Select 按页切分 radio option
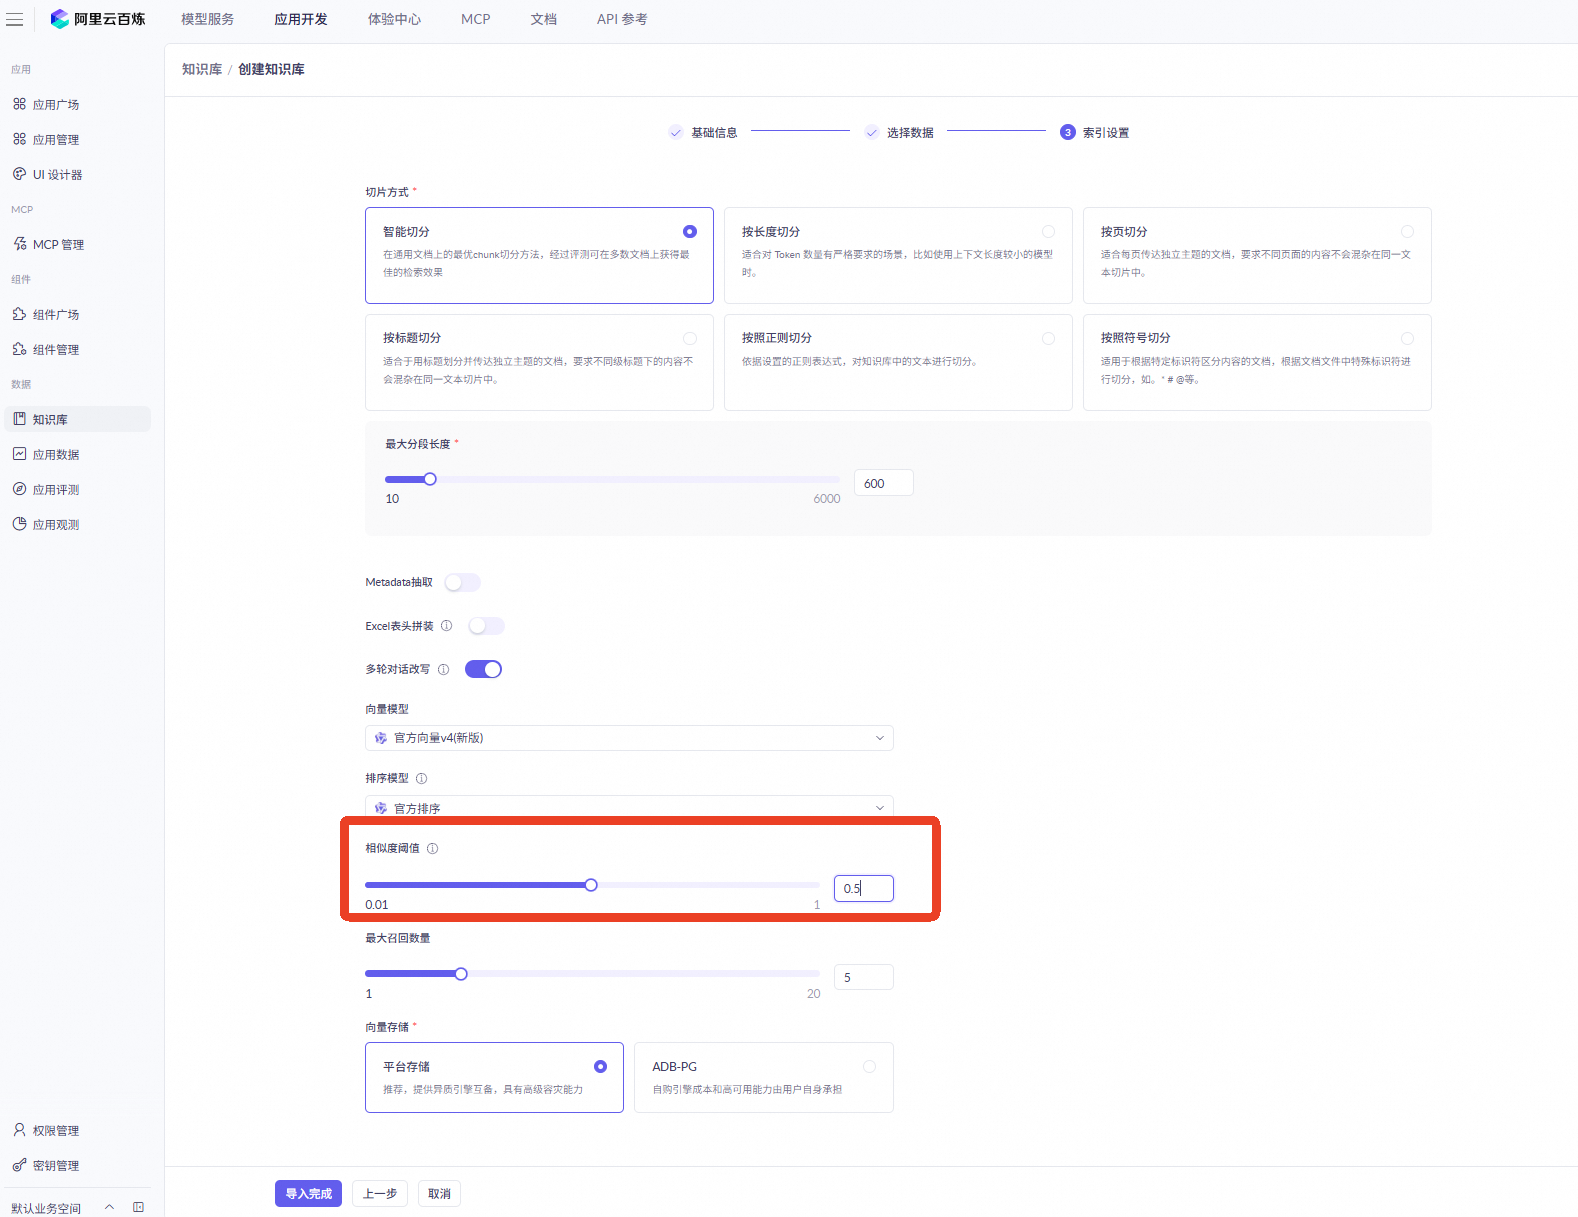1578x1217 pixels. 1408,232
